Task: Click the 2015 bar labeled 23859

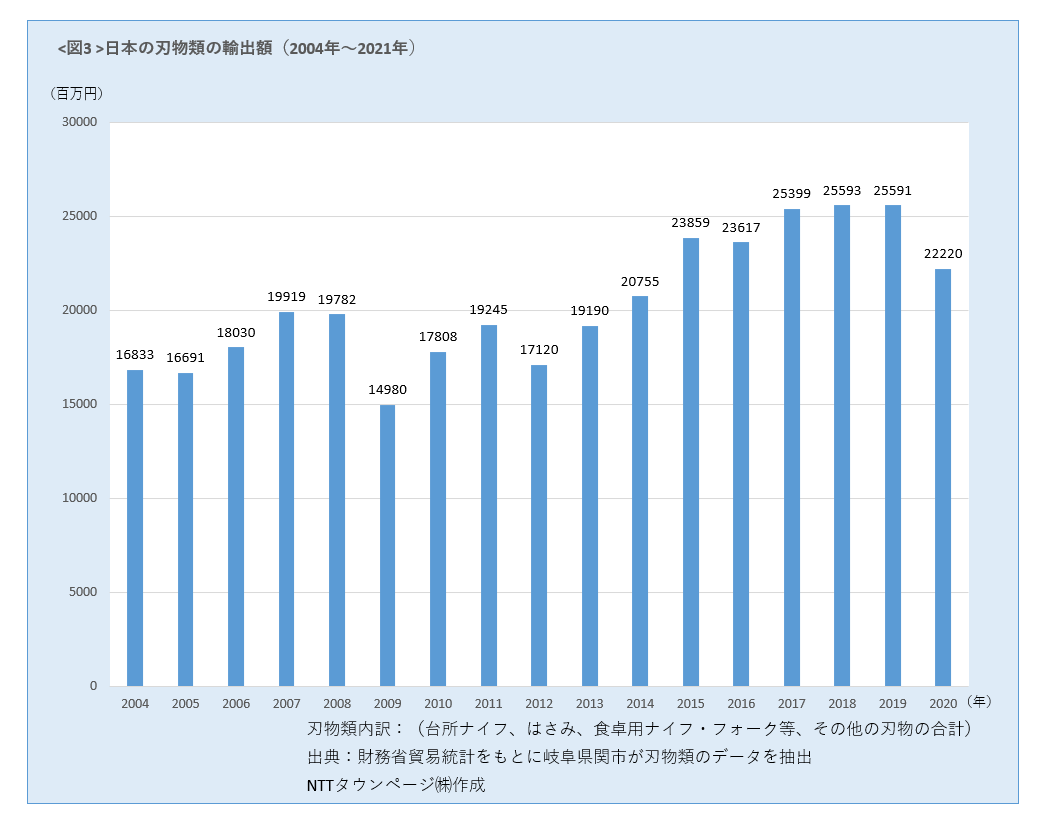Action: point(691,460)
